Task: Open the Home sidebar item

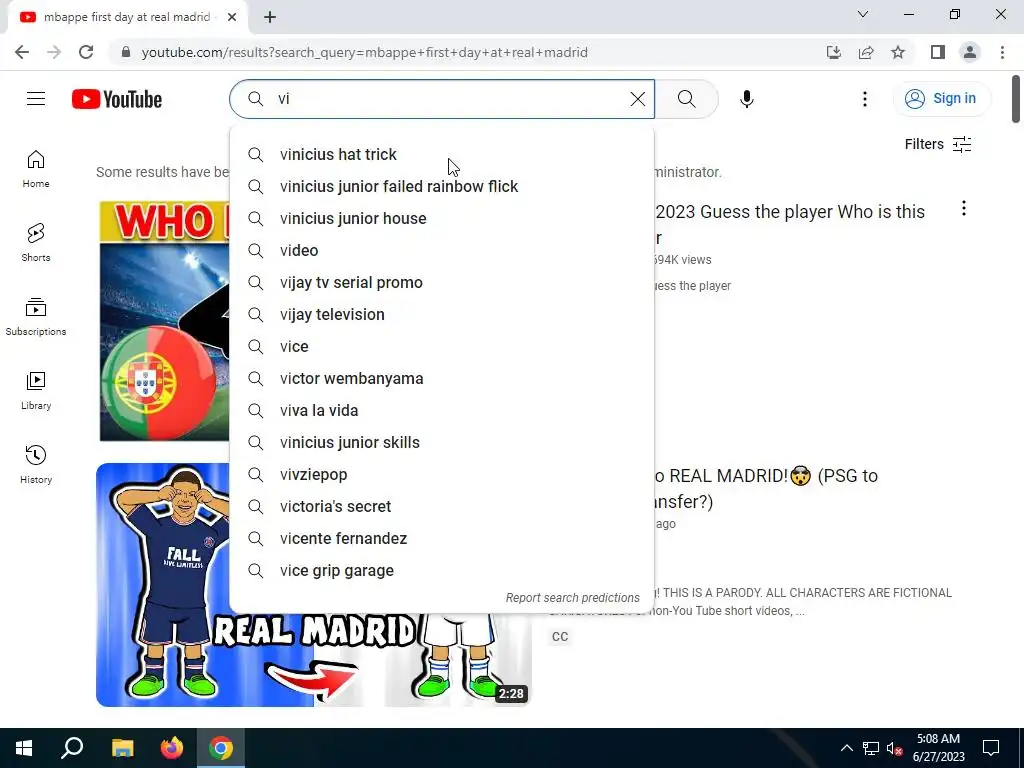Action: [x=36, y=169]
